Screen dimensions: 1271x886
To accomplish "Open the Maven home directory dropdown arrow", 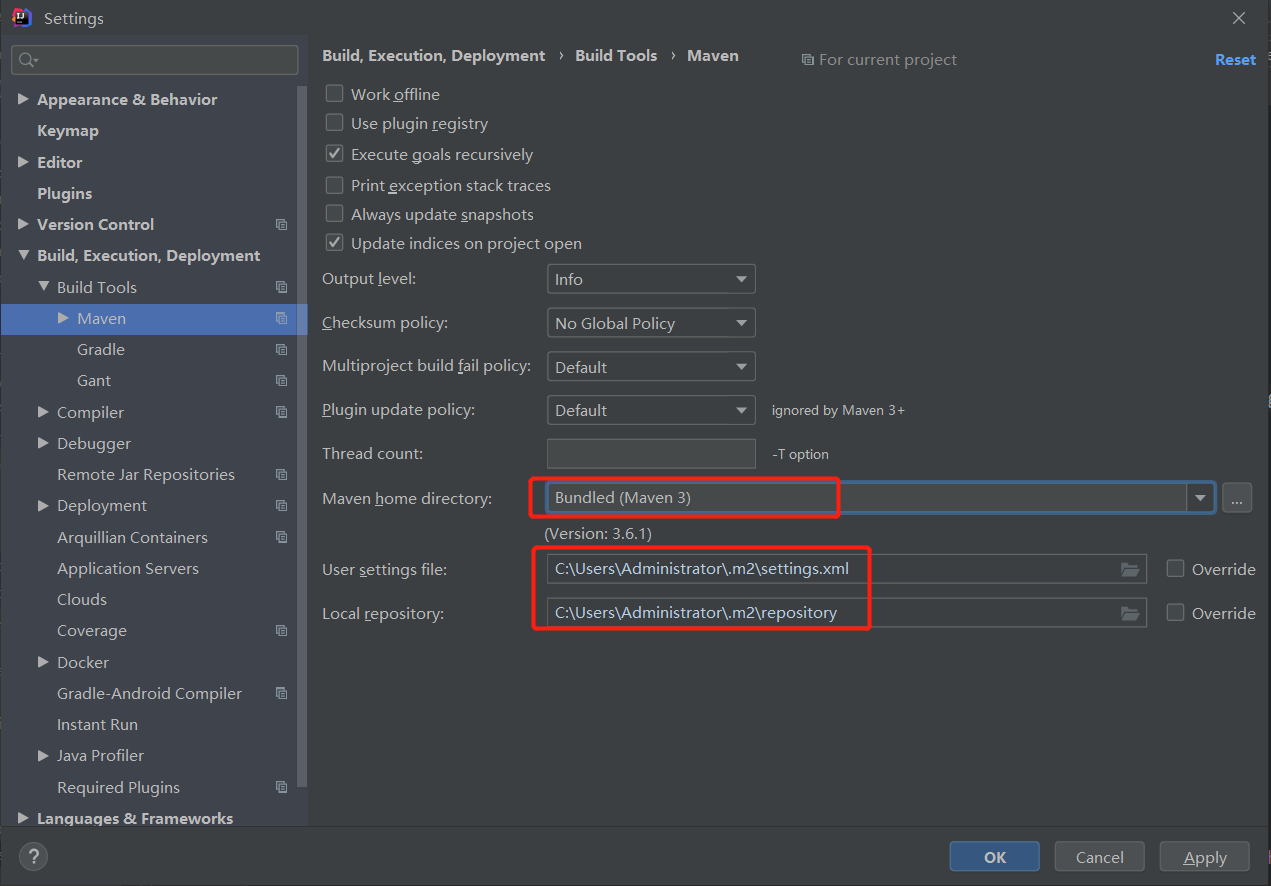I will [x=1200, y=497].
